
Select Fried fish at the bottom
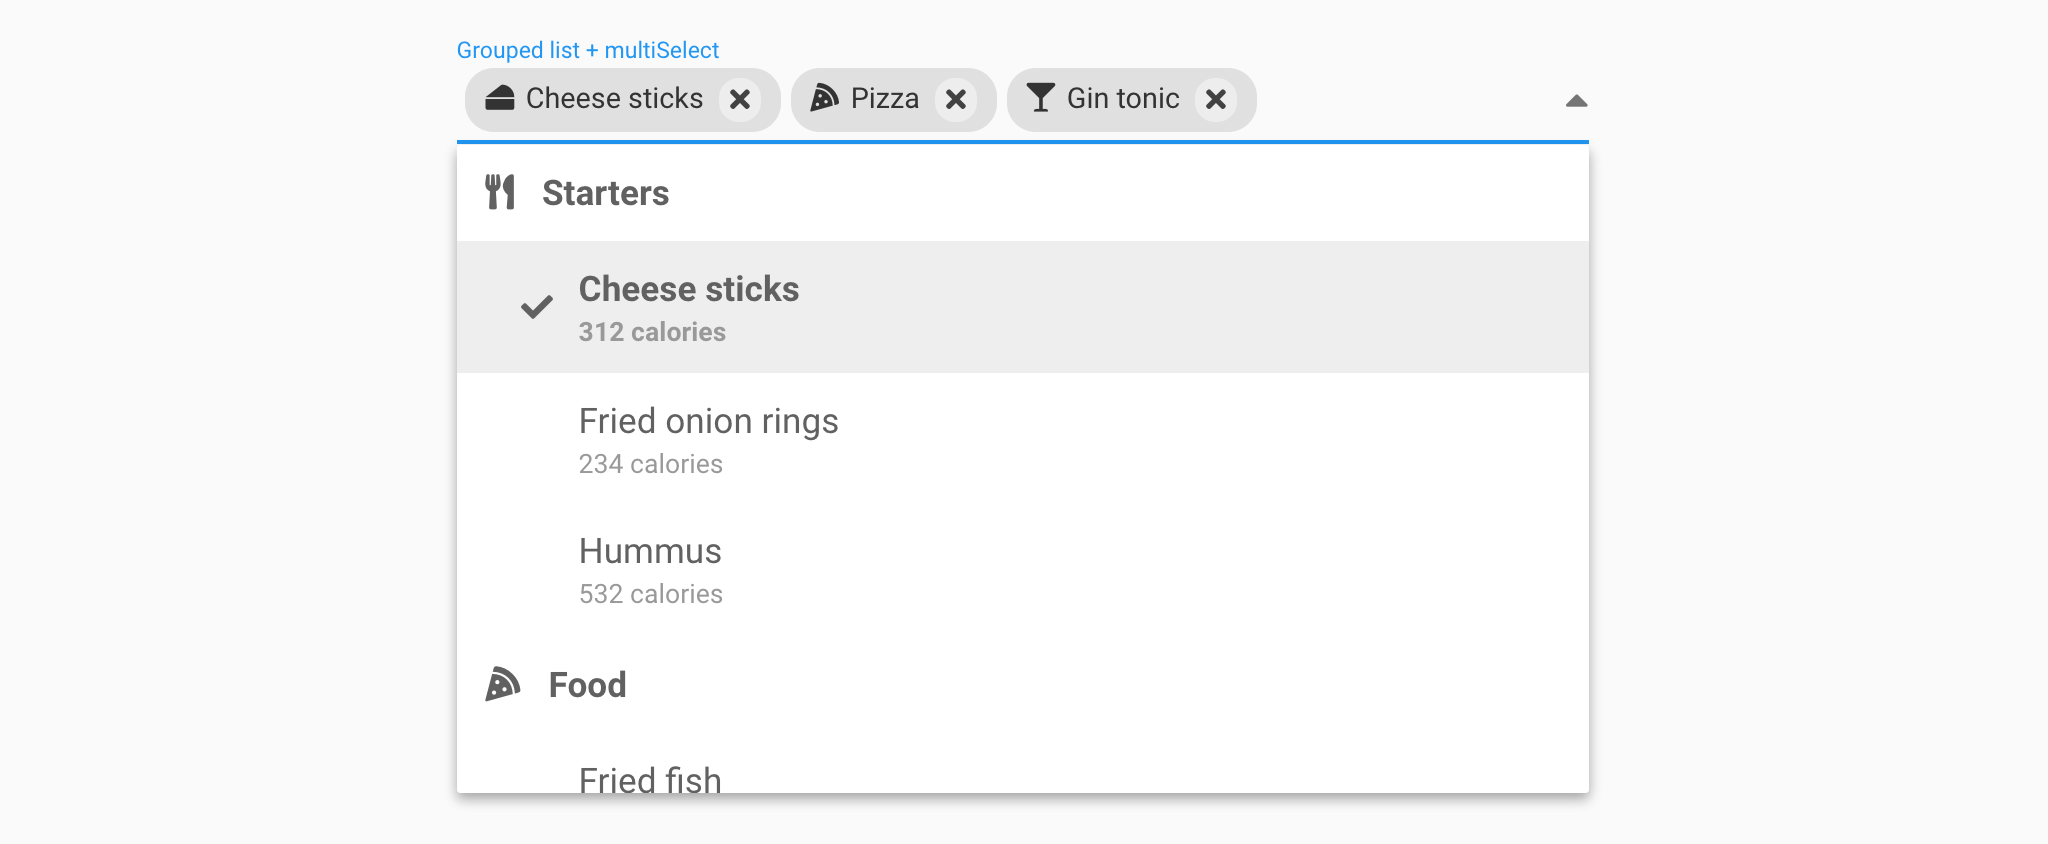tap(649, 781)
